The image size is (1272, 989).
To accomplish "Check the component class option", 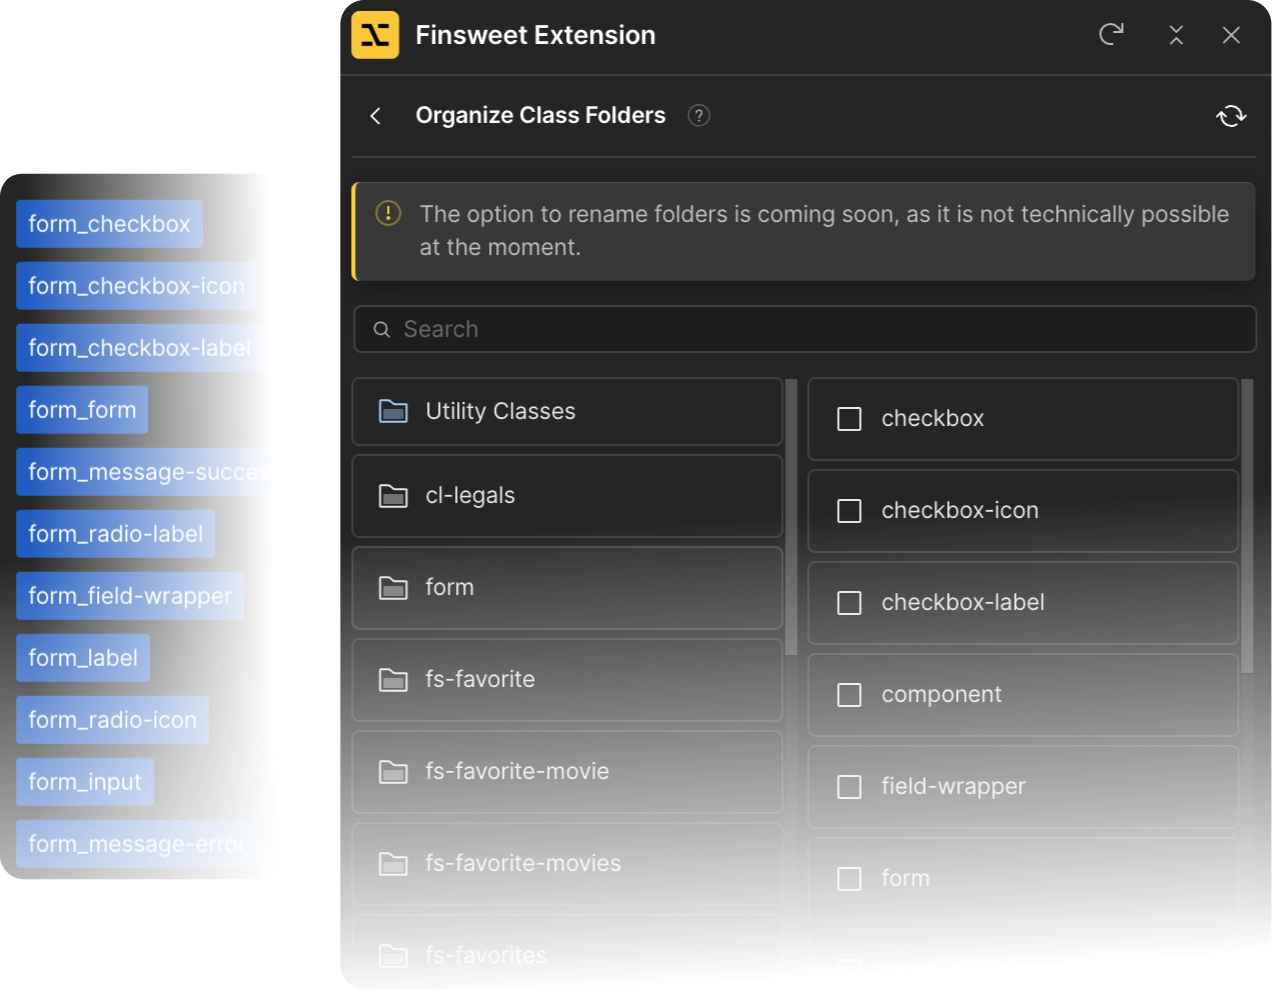I will (849, 695).
